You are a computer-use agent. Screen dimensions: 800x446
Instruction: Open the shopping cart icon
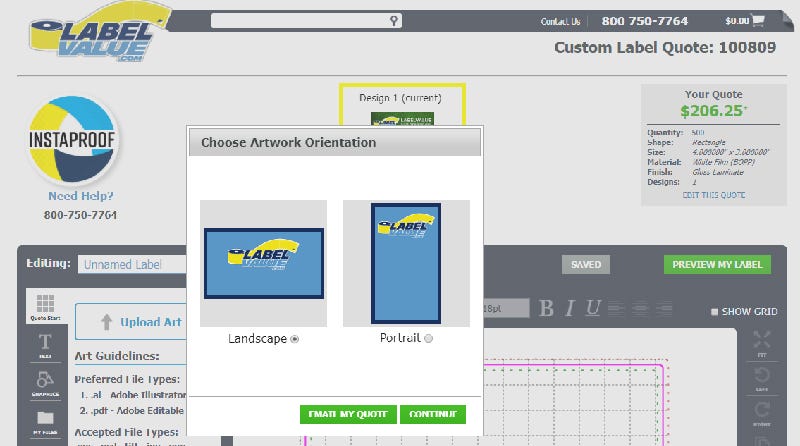[758, 20]
